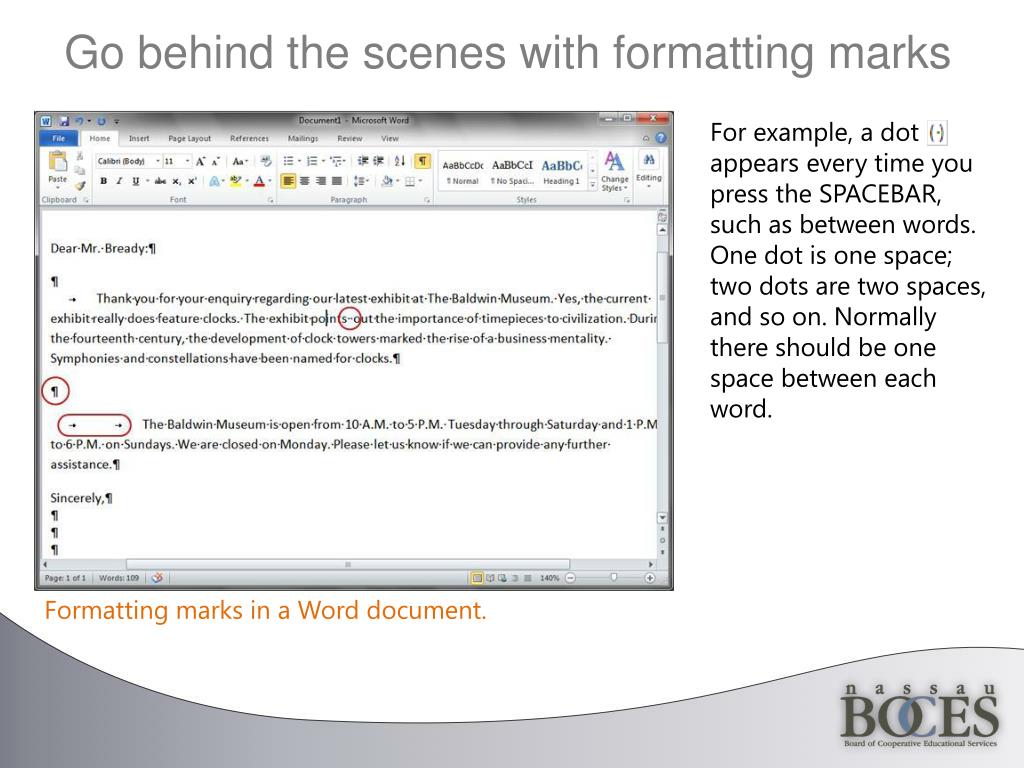The height and width of the screenshot is (768, 1024).
Task: Click the Redo icon in the quick access toolbar
Action: (101, 121)
